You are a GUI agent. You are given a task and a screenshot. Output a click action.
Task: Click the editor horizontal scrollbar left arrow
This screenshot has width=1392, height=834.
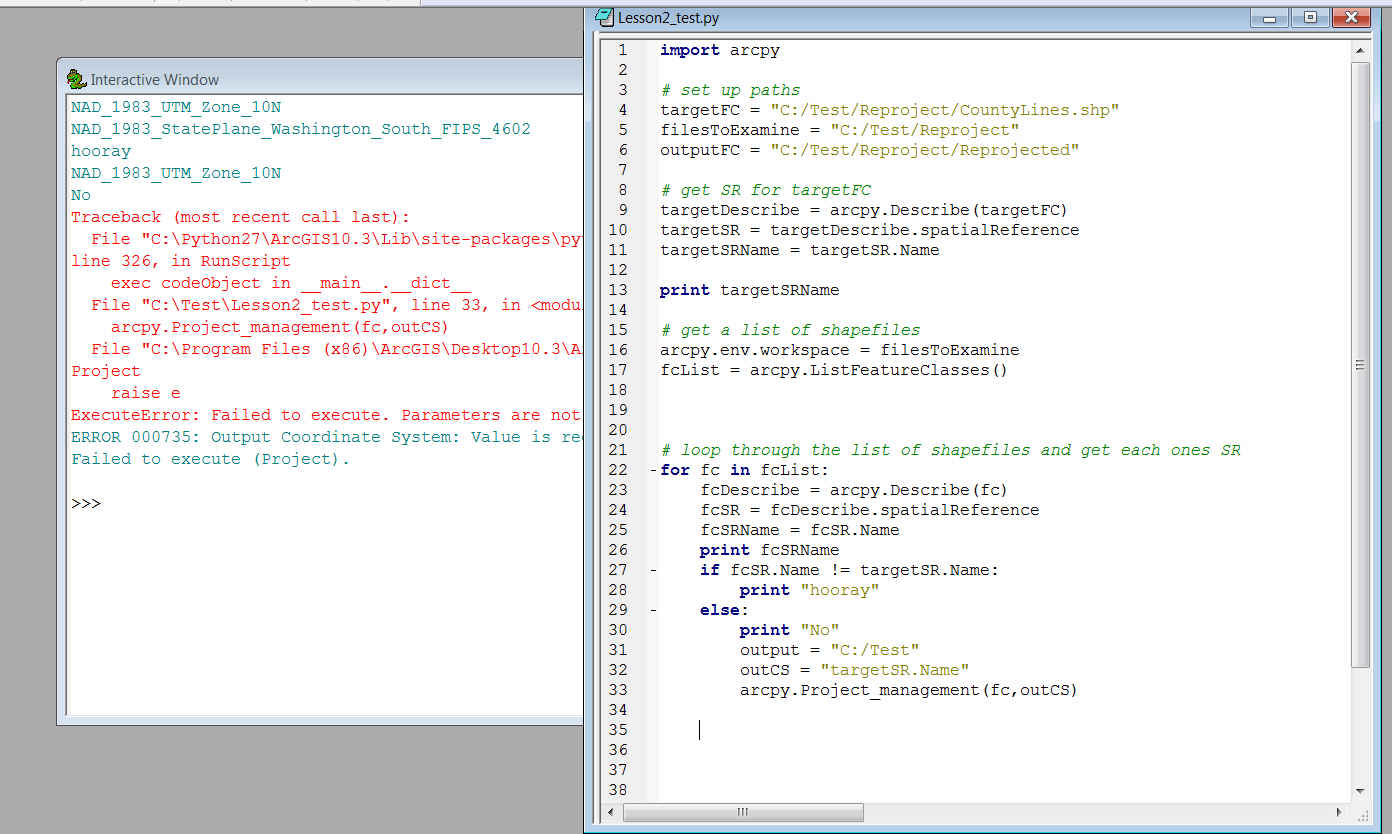click(x=612, y=812)
